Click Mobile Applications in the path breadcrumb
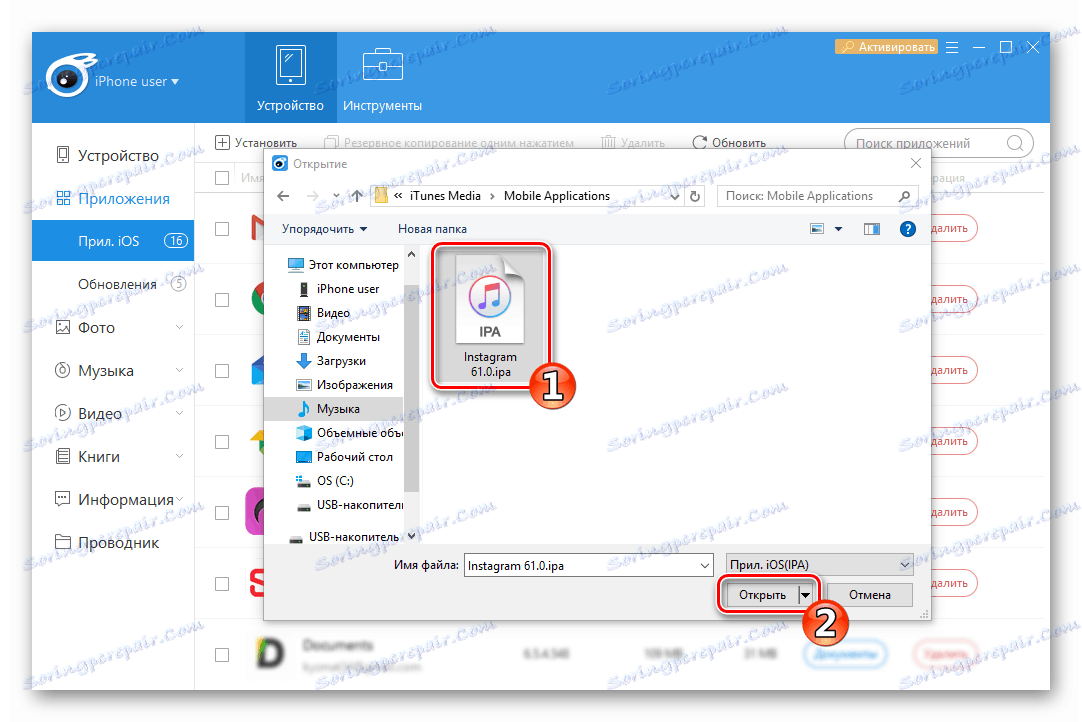1082x722 pixels. (x=557, y=196)
